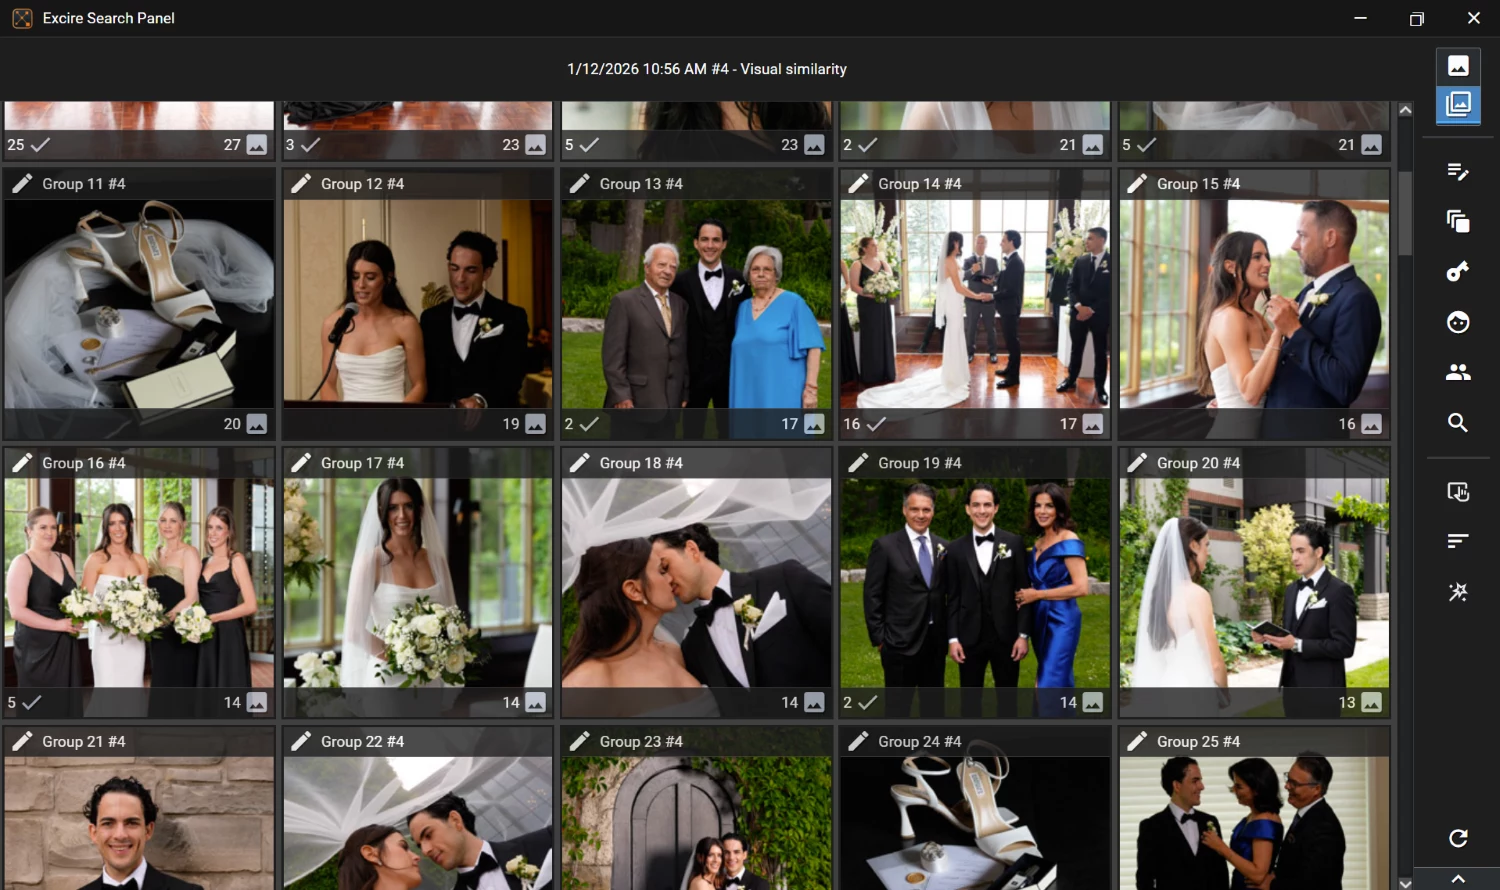
Task: Open Group 12 bride at microphone thumbnail
Action: point(418,304)
